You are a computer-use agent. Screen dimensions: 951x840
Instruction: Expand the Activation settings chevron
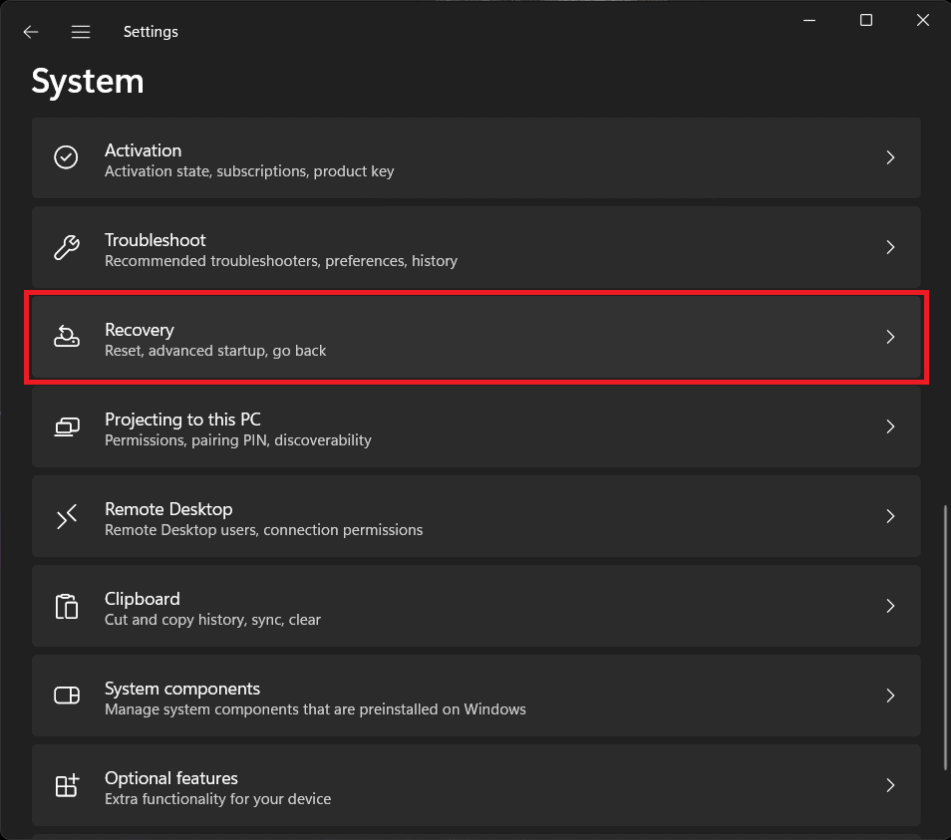890,158
